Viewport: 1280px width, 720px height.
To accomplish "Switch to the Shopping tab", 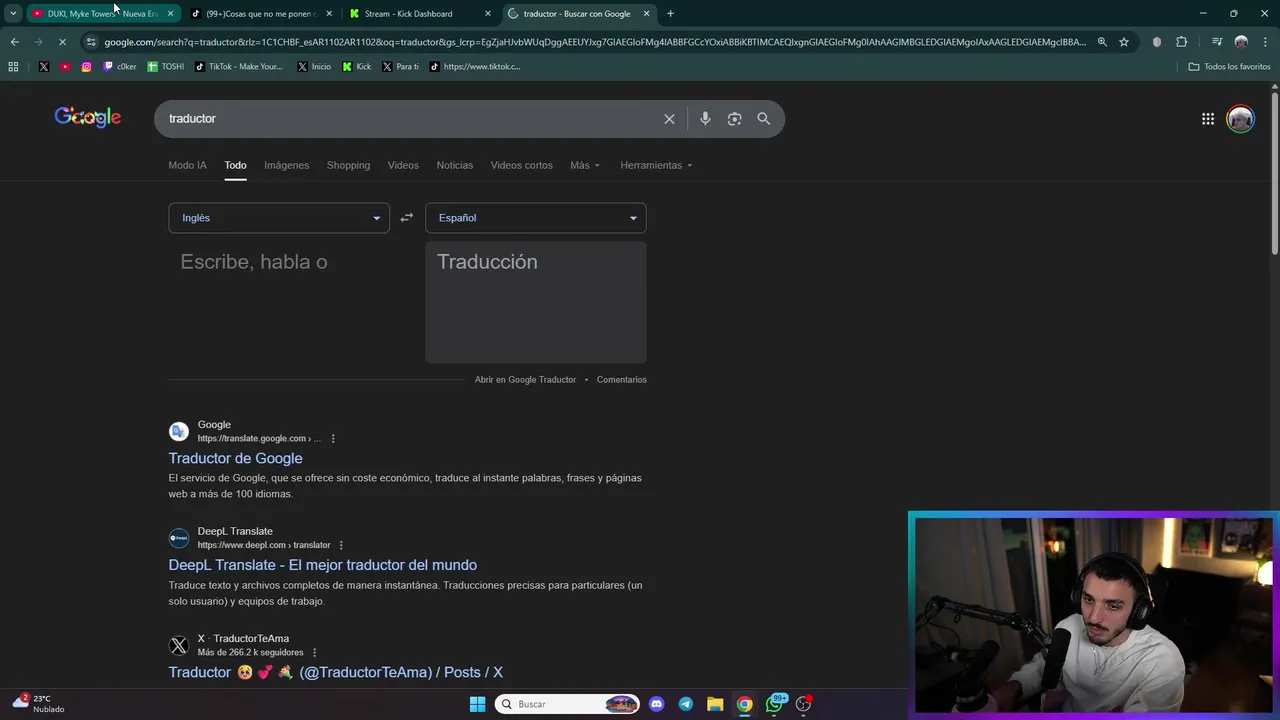I will (x=348, y=165).
